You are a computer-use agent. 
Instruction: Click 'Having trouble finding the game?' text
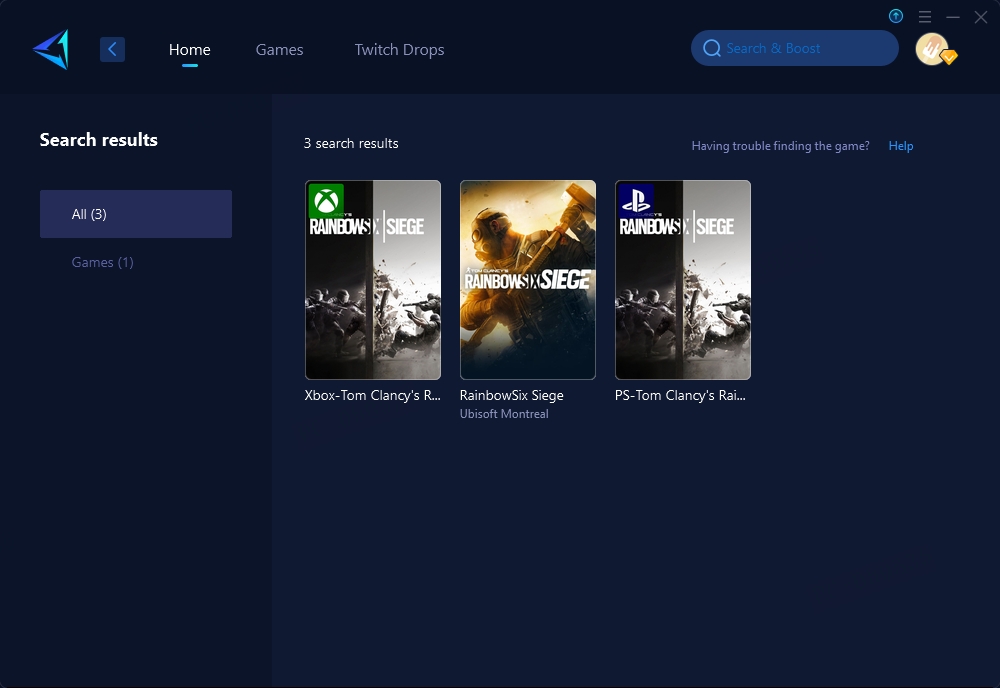point(780,146)
